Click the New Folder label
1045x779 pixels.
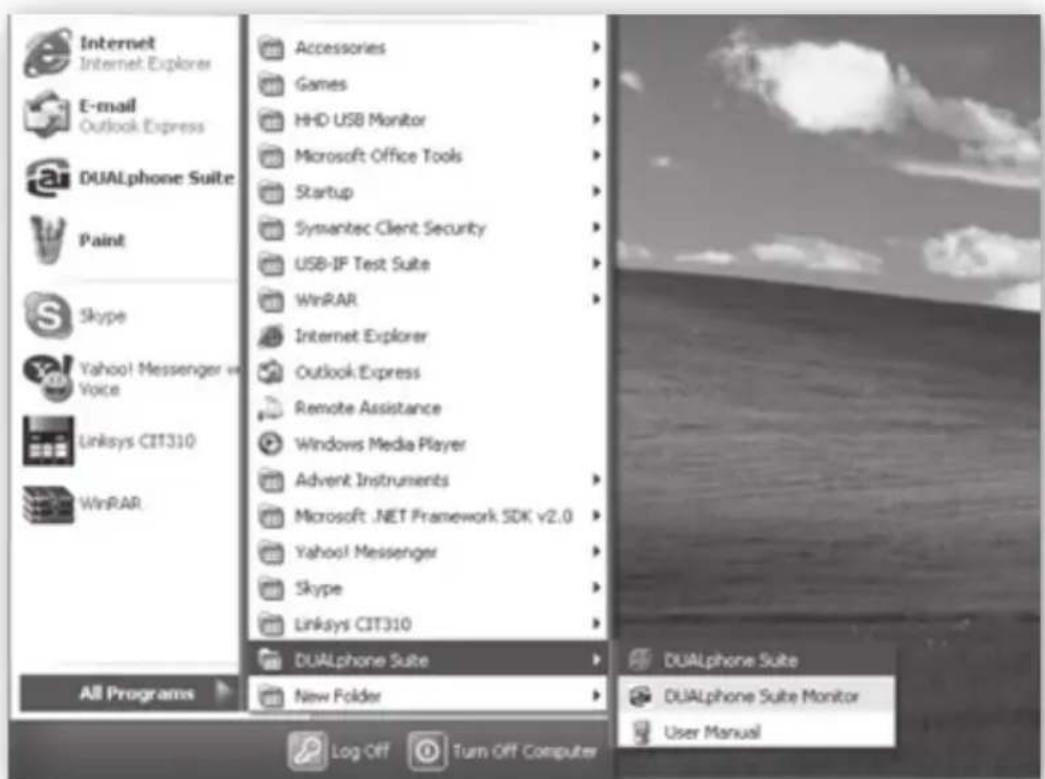(338, 696)
